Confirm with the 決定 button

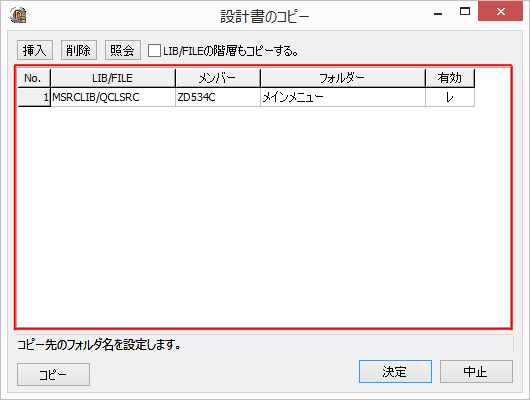tap(395, 372)
